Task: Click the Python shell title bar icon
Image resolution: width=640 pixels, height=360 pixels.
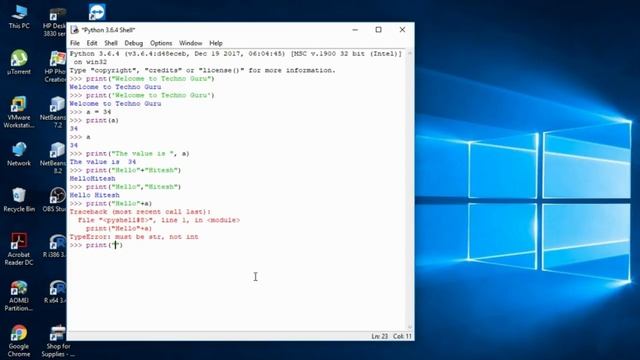Action: [x=74, y=30]
